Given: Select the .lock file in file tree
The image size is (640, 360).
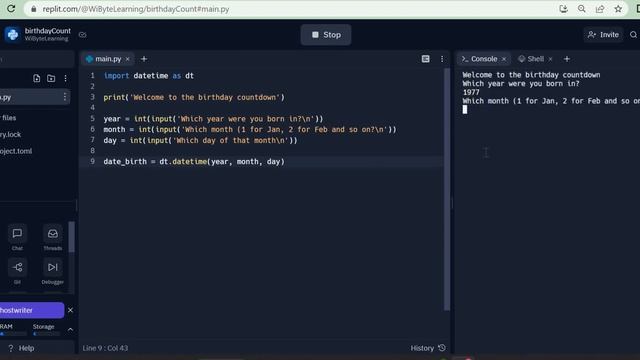Looking at the screenshot, I should pyautogui.click(x=11, y=134).
